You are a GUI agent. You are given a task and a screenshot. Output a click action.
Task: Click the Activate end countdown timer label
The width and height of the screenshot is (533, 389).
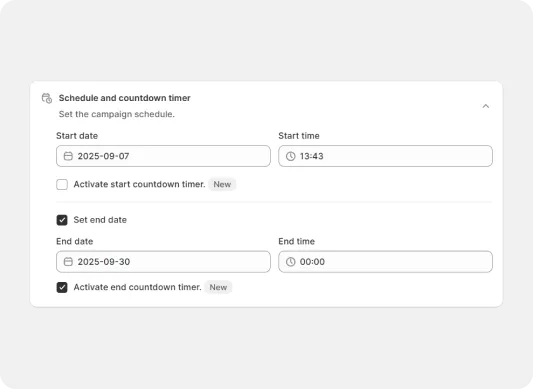(137, 287)
